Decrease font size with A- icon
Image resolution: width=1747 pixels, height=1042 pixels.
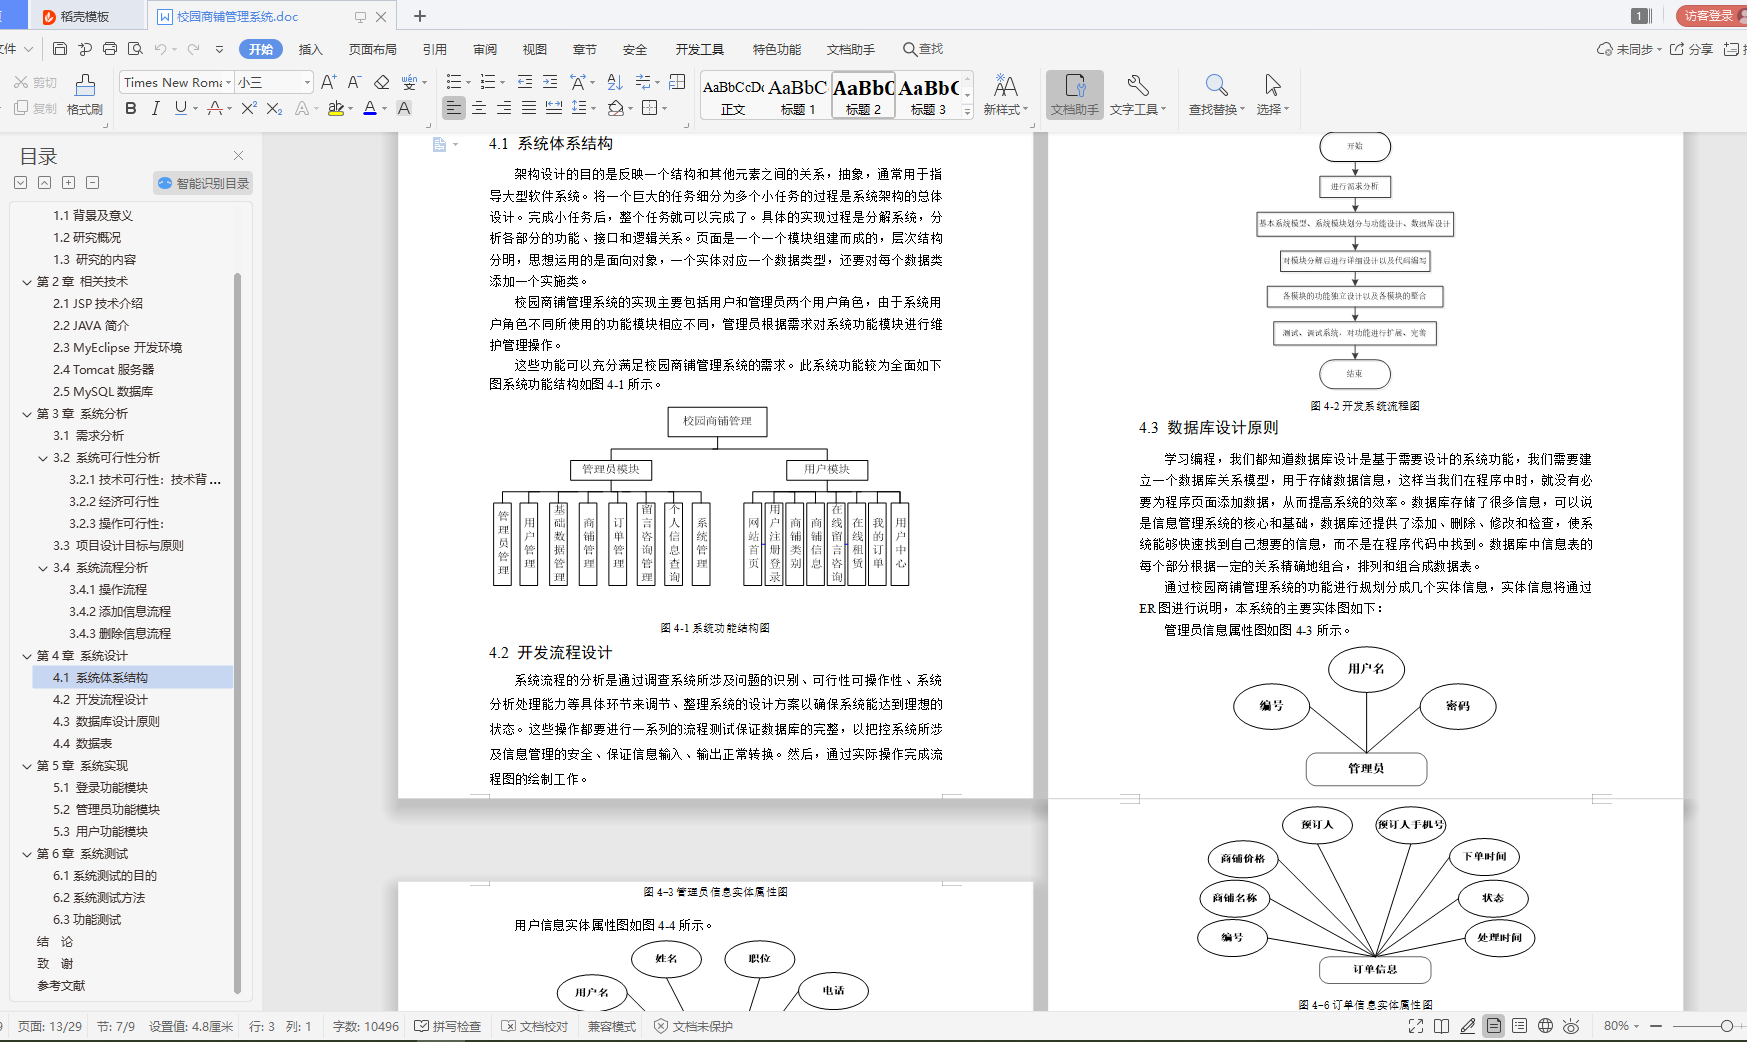coord(354,82)
